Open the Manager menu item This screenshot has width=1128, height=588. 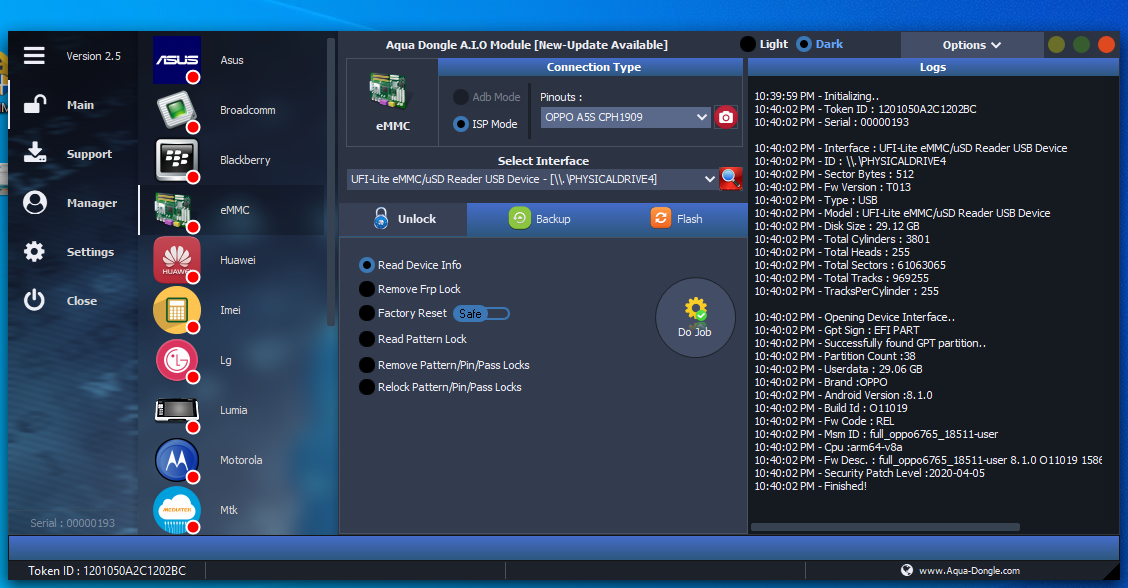(x=91, y=203)
